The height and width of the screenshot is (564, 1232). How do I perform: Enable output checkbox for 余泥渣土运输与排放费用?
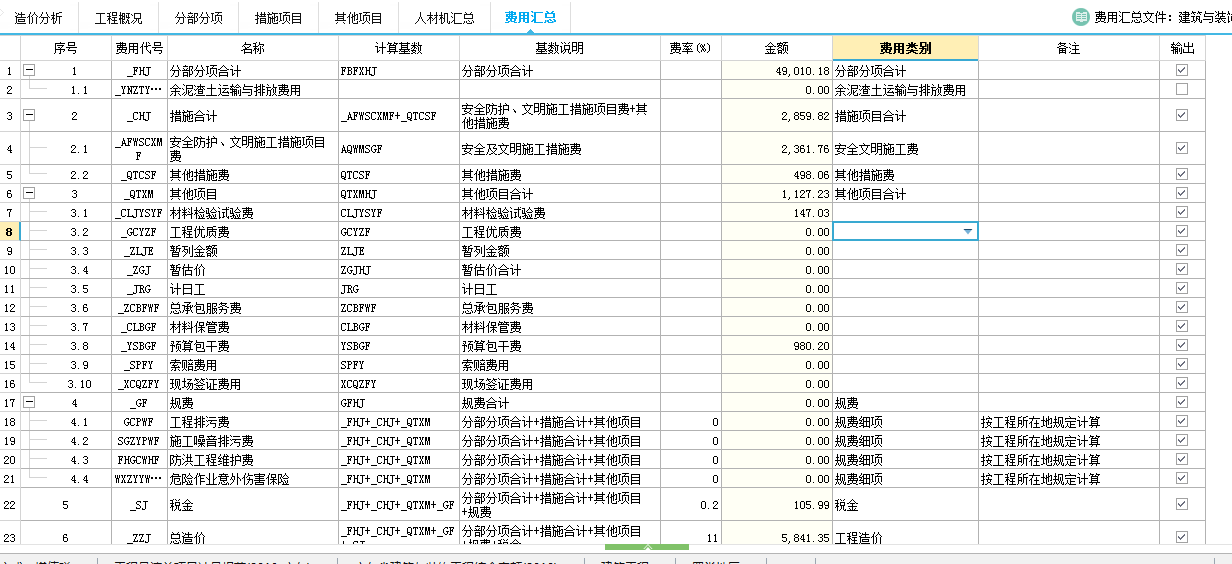pyautogui.click(x=1182, y=90)
